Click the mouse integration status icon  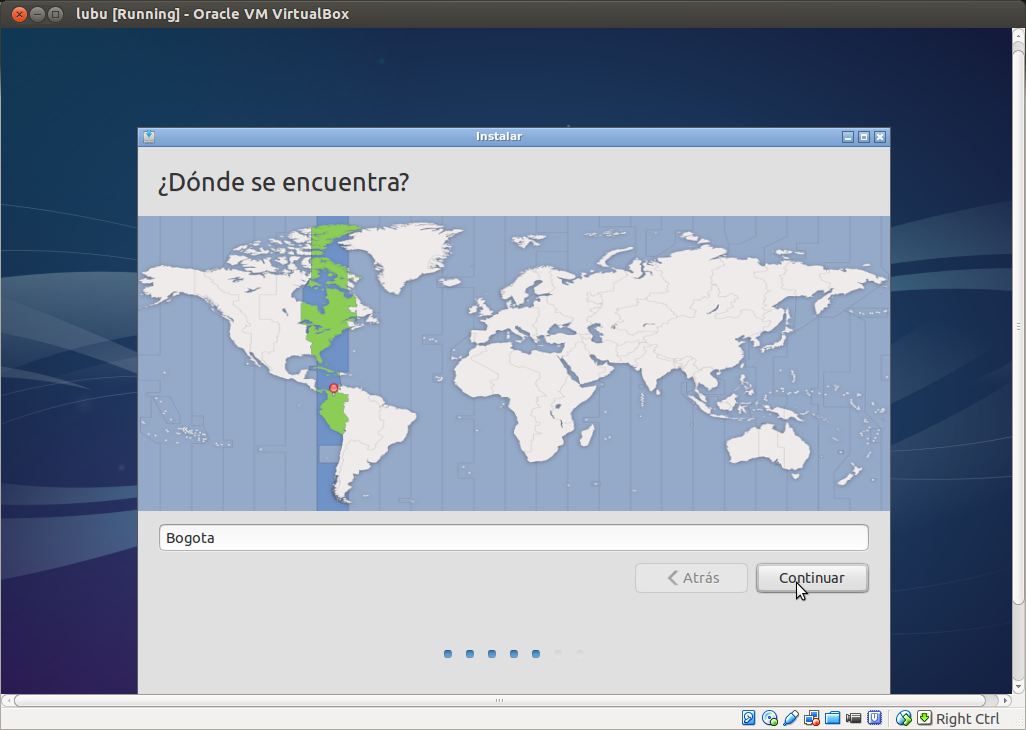tap(904, 718)
